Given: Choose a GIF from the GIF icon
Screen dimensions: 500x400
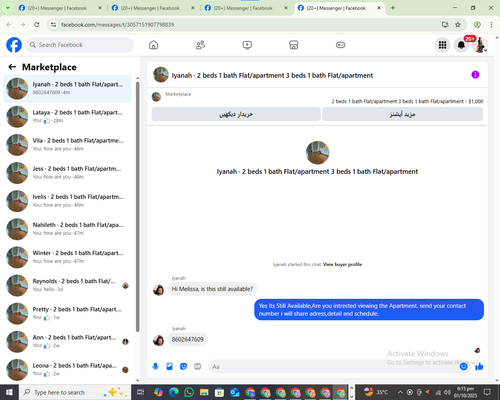Looking at the screenshot, I should [198, 367].
